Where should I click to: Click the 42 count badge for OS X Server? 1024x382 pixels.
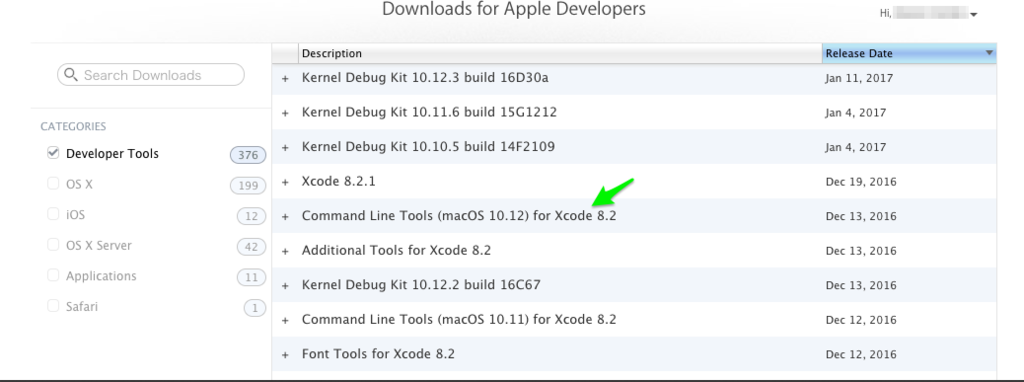[x=251, y=247]
